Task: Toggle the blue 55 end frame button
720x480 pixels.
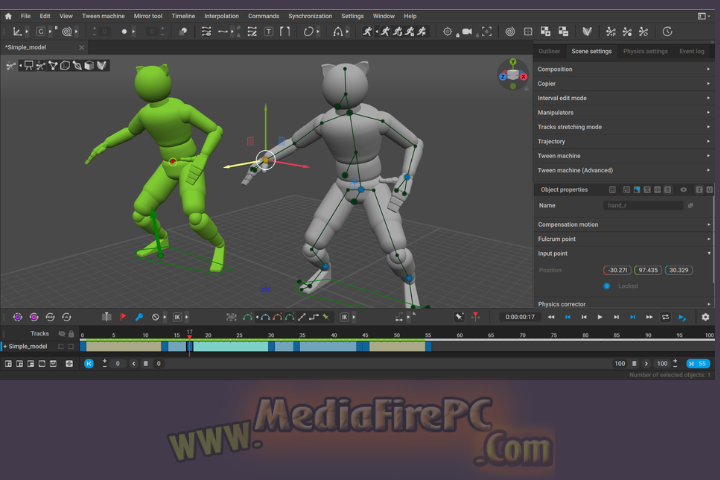Action: click(698, 363)
